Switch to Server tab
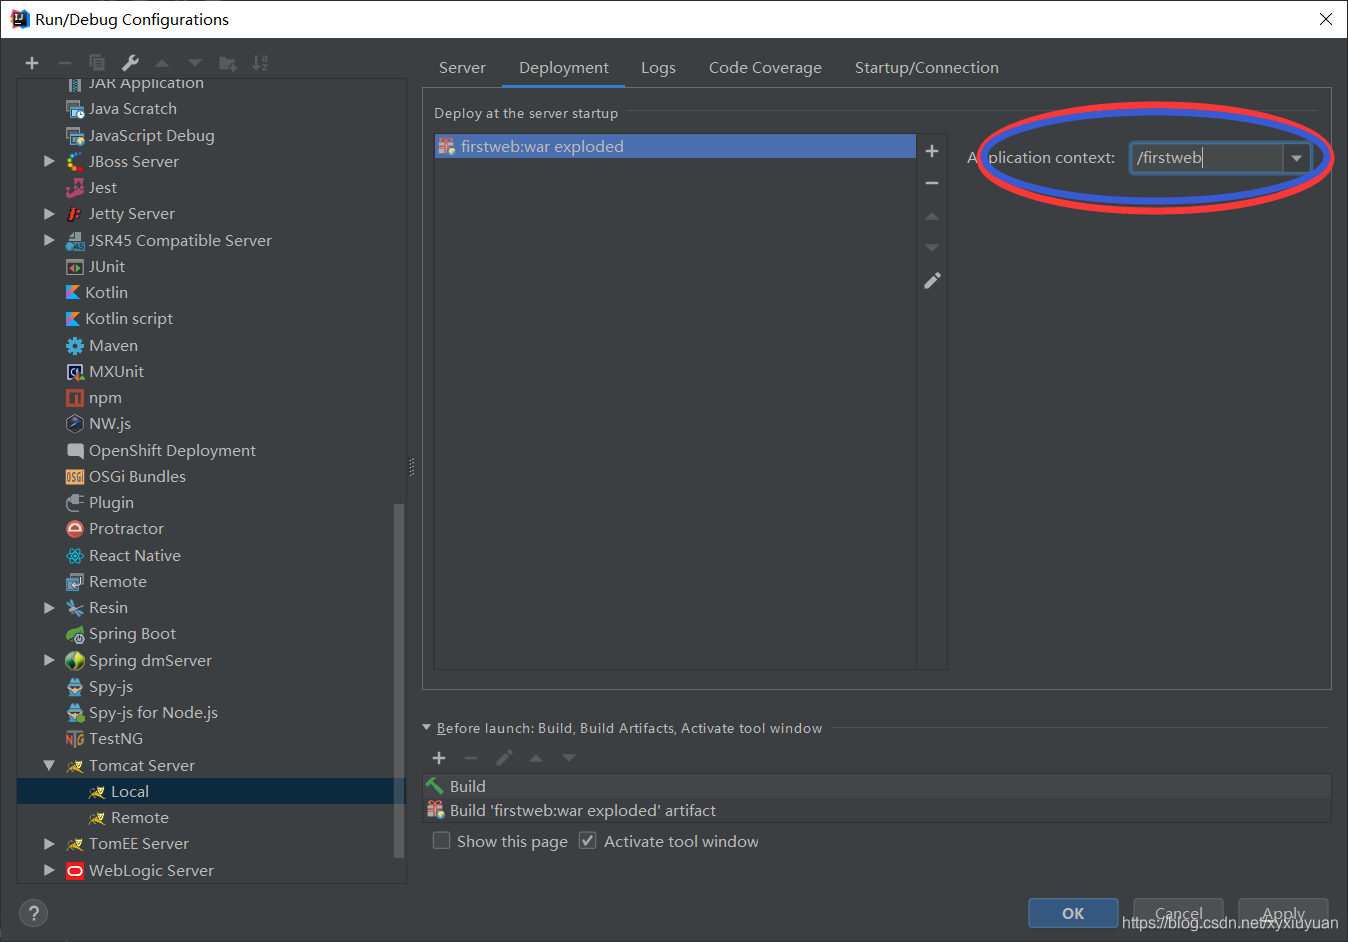The width and height of the screenshot is (1348, 942). pyautogui.click(x=462, y=68)
